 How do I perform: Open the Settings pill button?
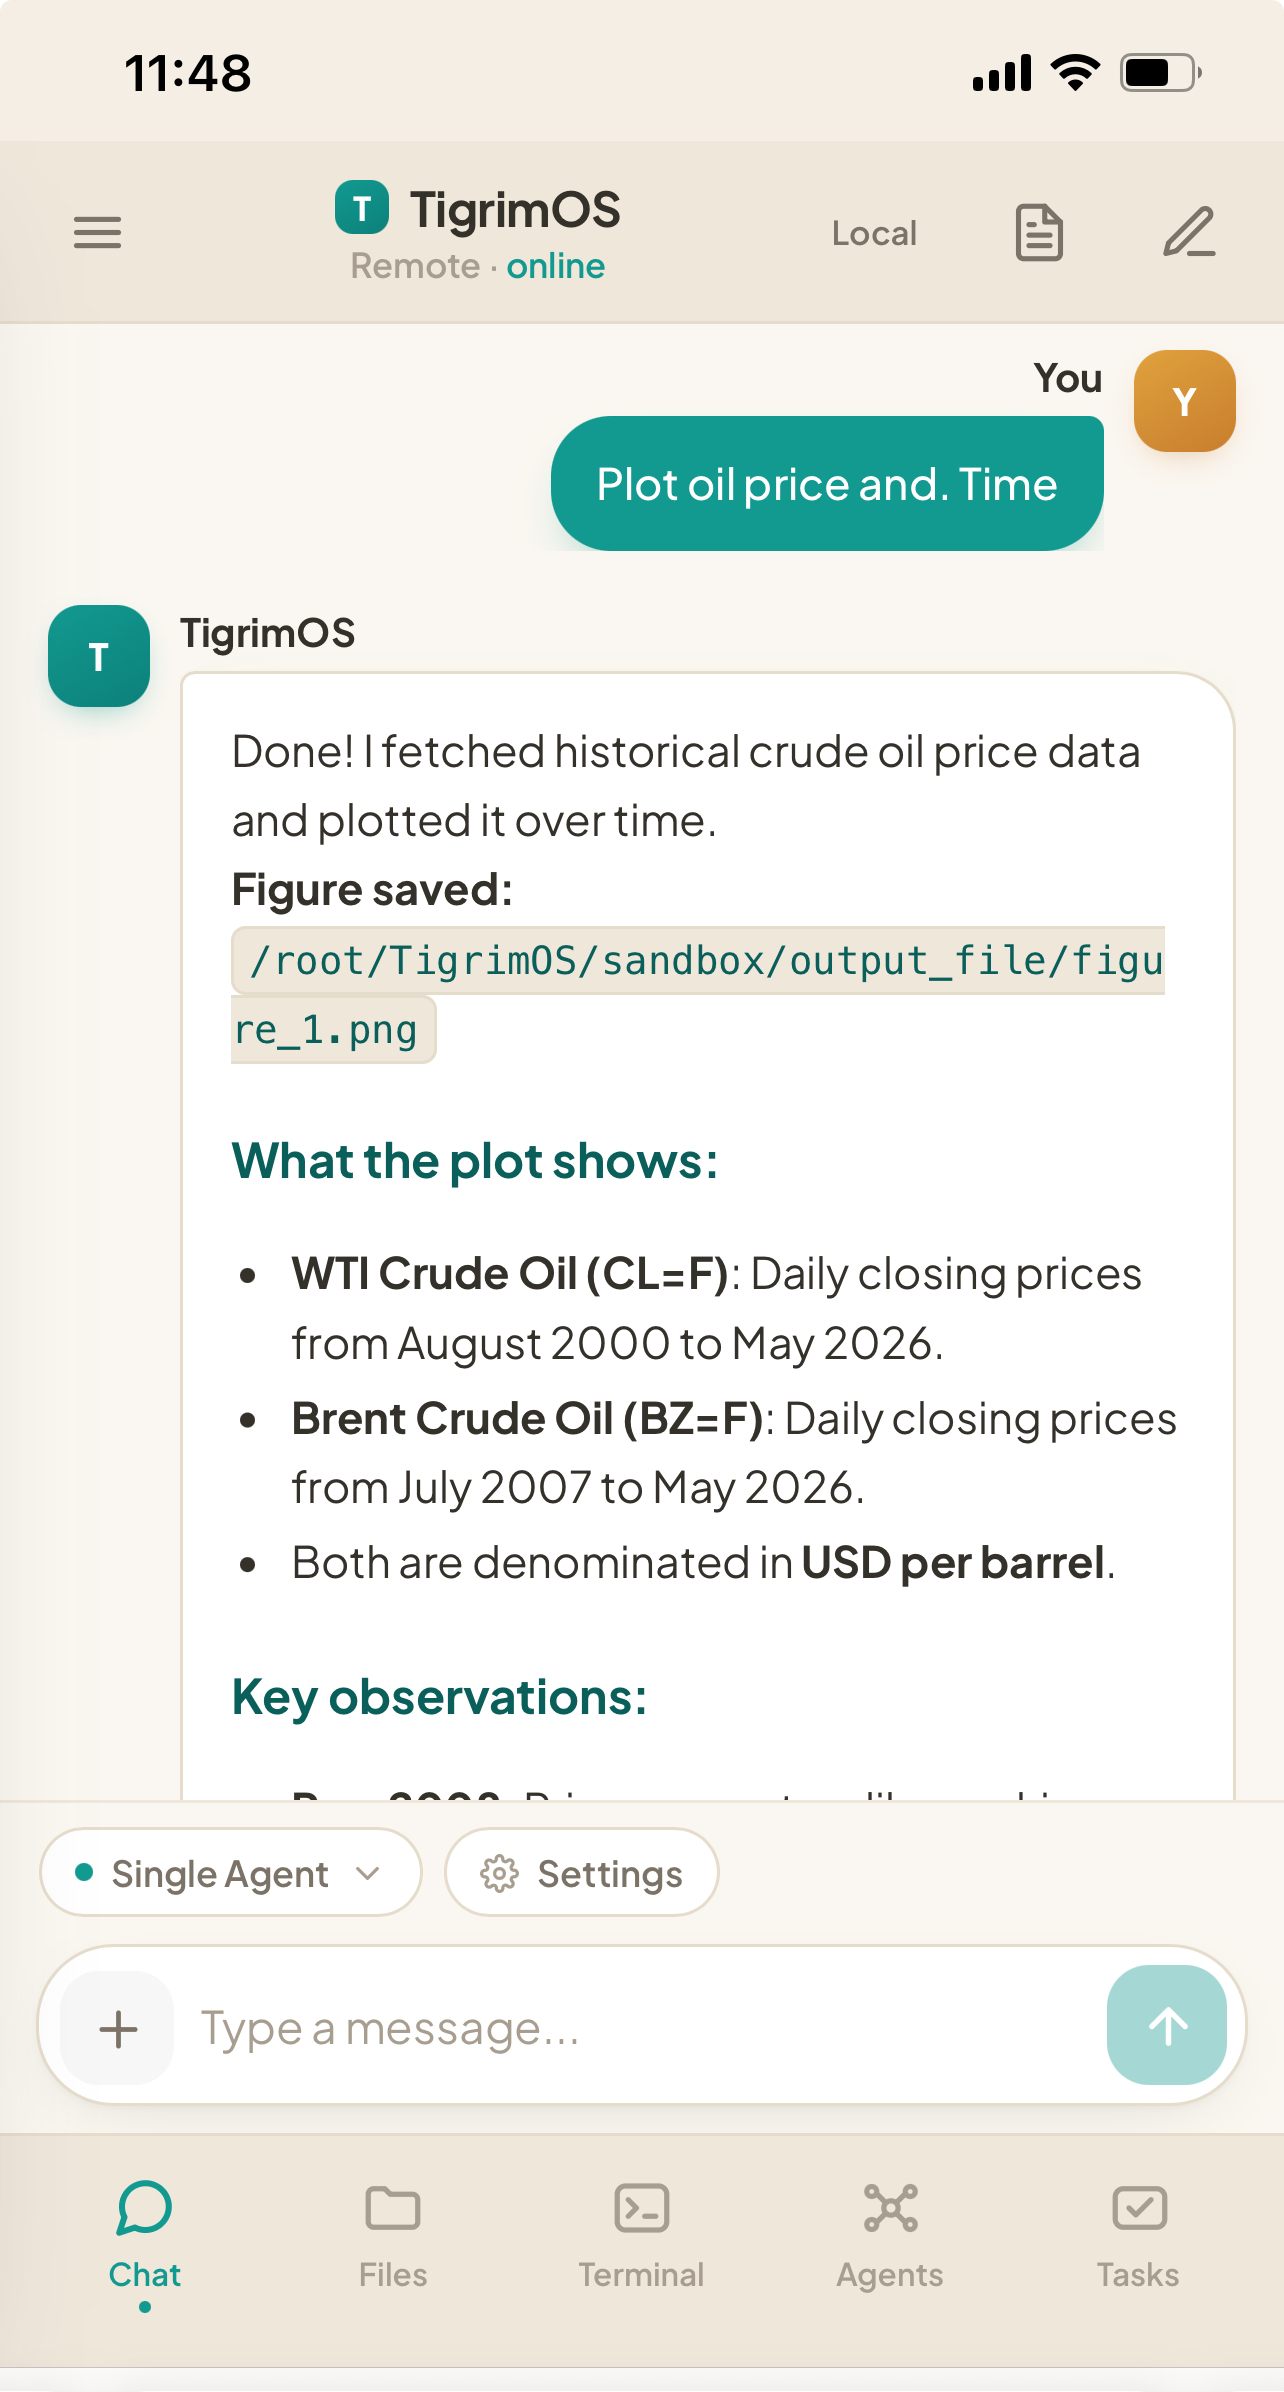click(x=581, y=1872)
